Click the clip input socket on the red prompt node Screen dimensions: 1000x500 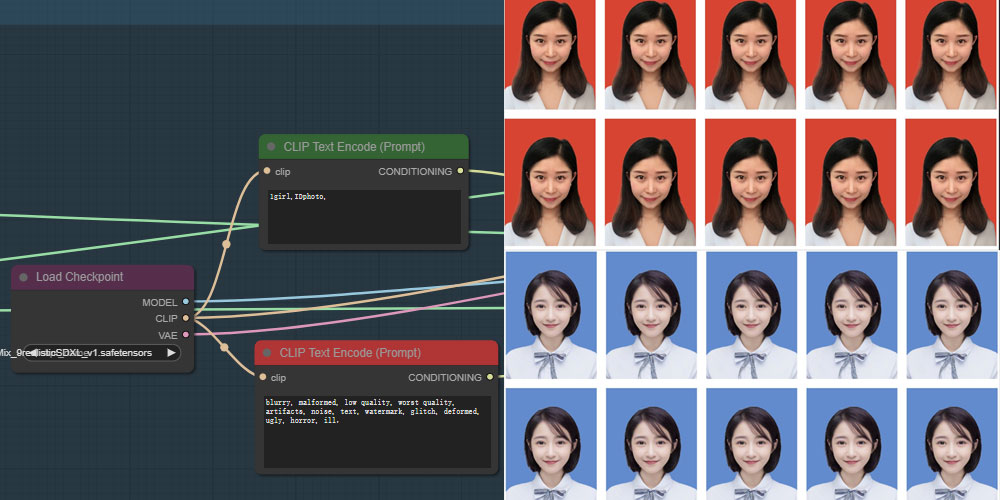[262, 377]
